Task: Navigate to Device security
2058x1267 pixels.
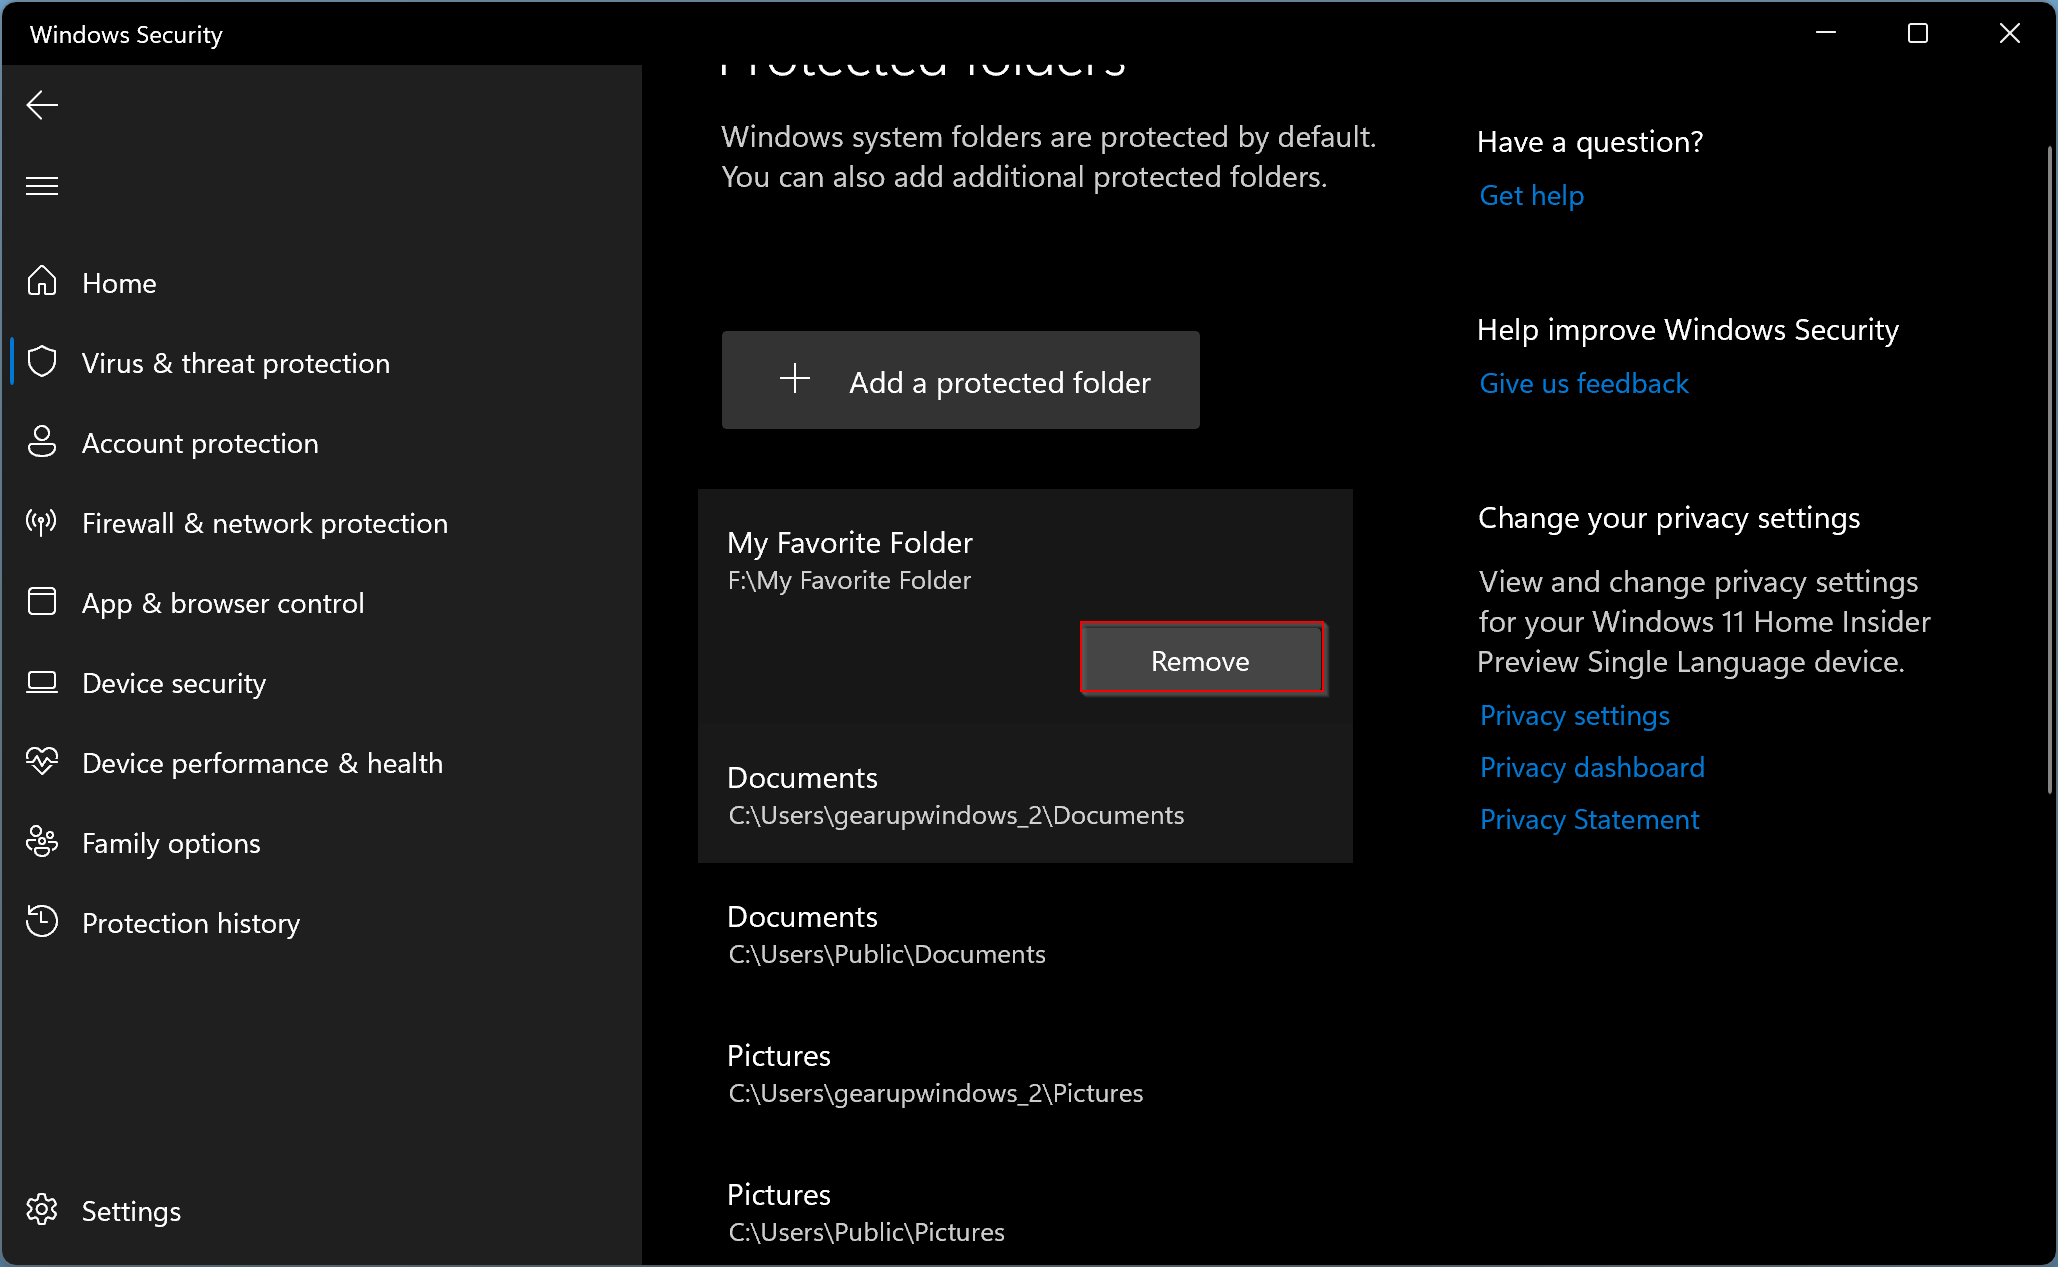Action: click(174, 683)
